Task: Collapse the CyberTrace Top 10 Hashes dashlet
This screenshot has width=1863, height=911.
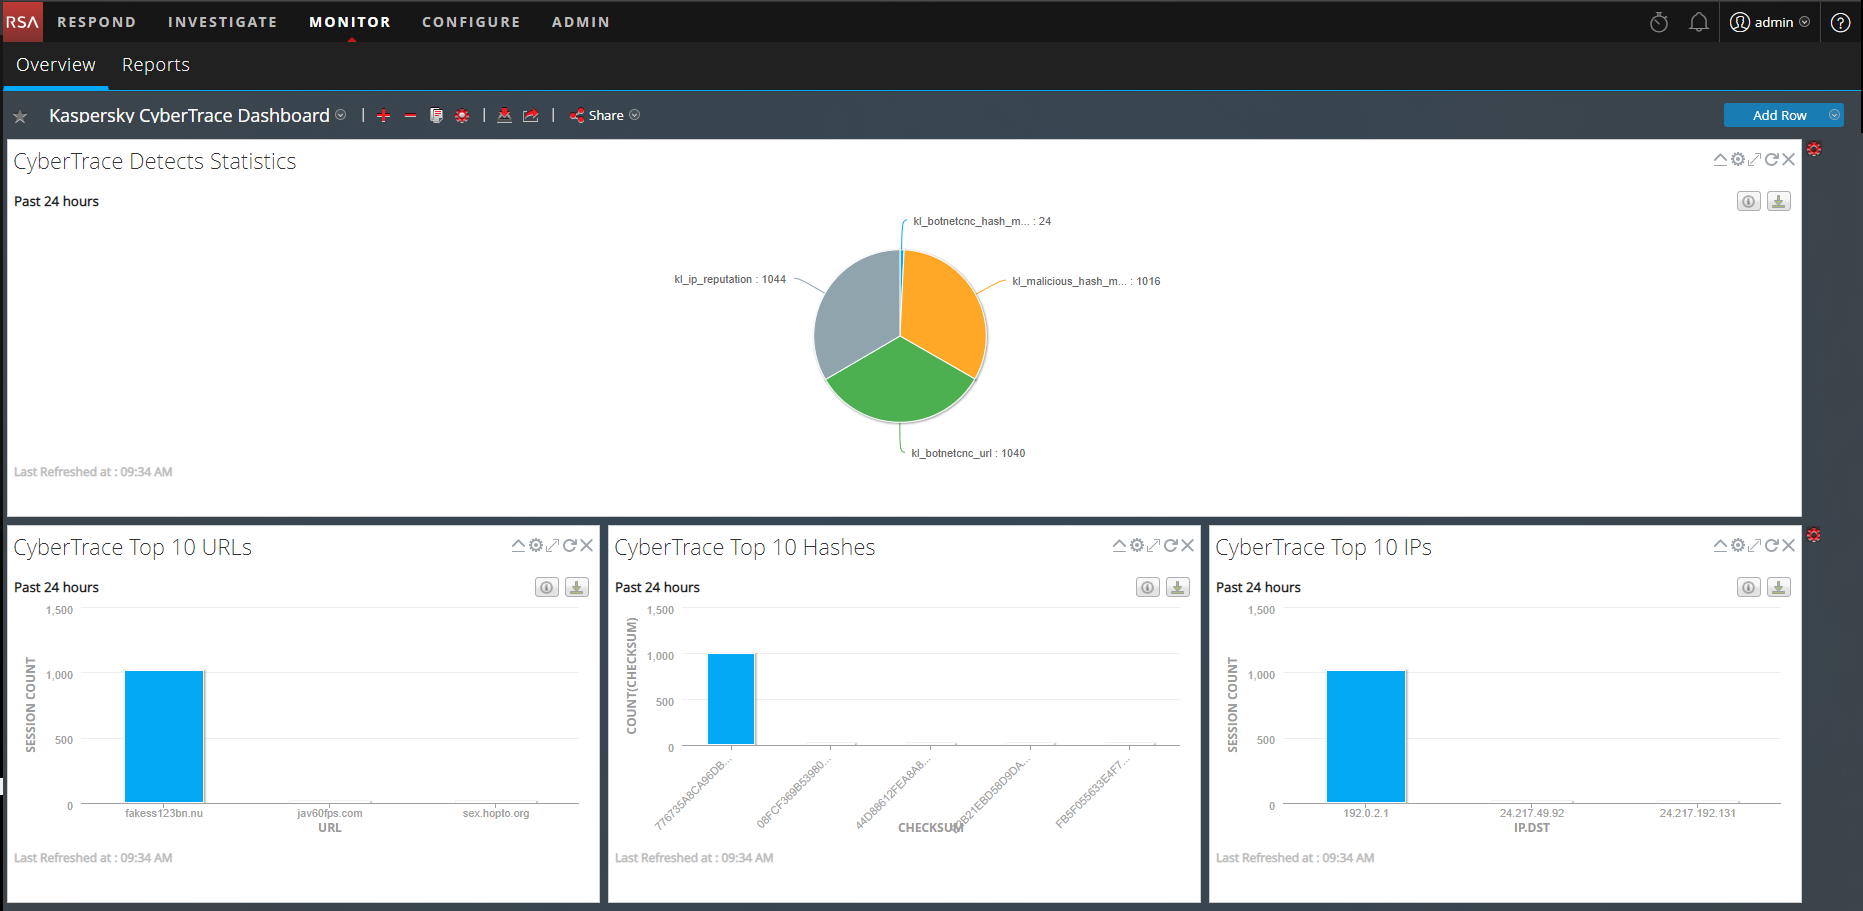Action: click(1119, 545)
